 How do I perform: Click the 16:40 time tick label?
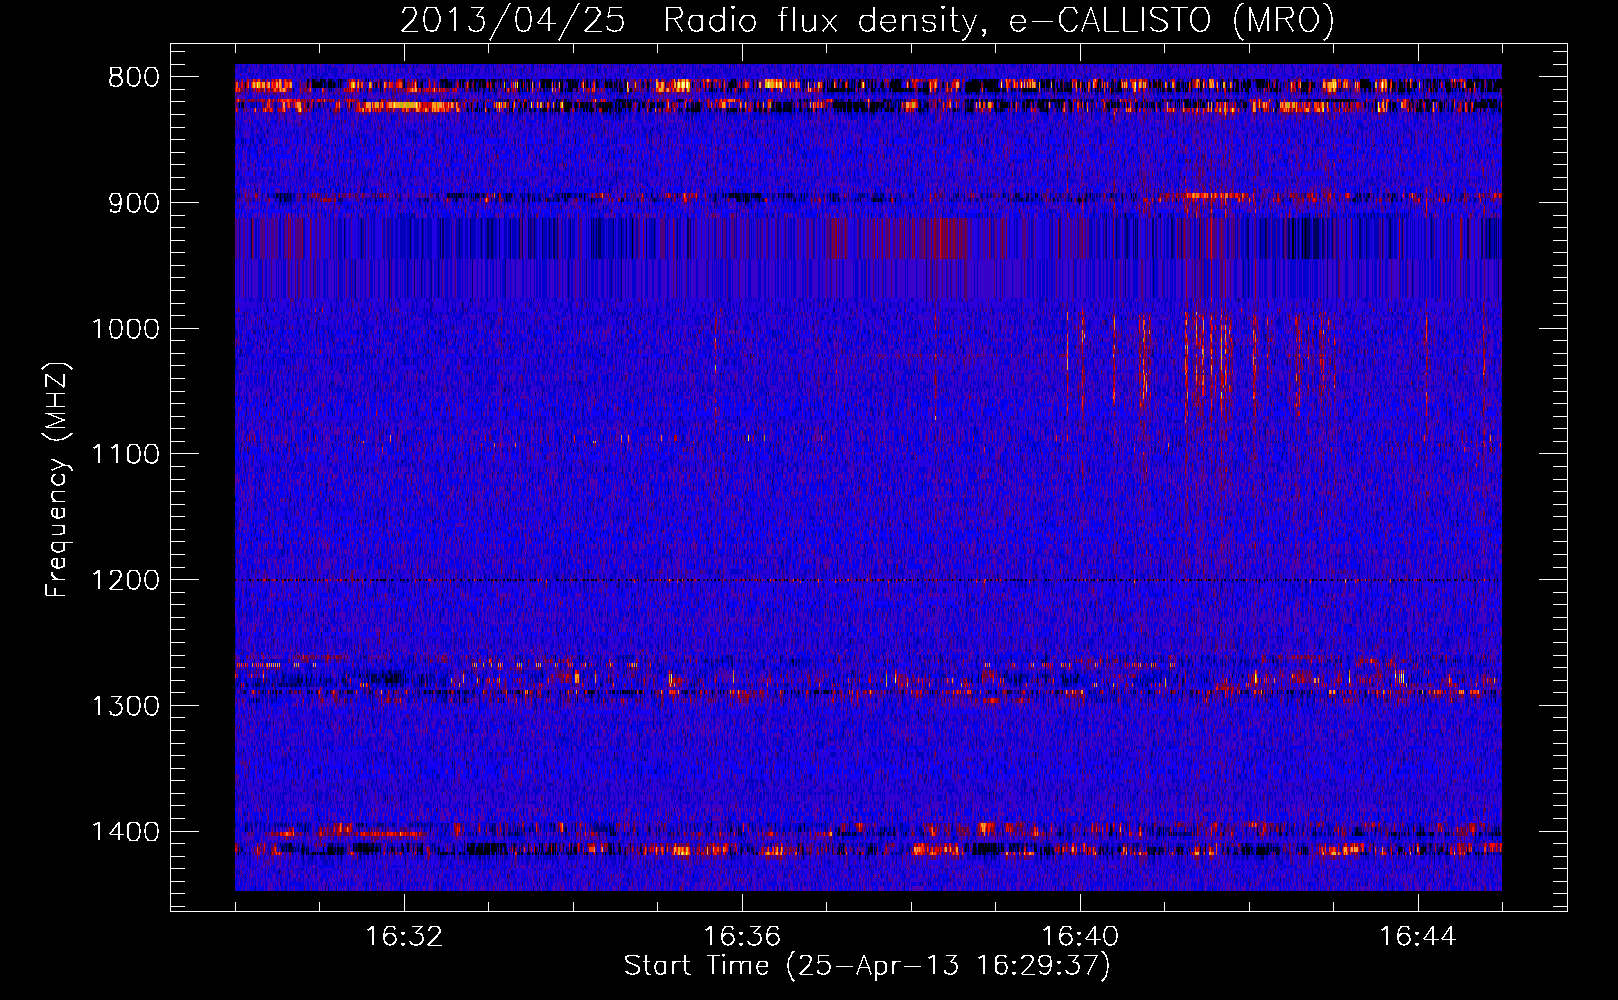(1080, 937)
